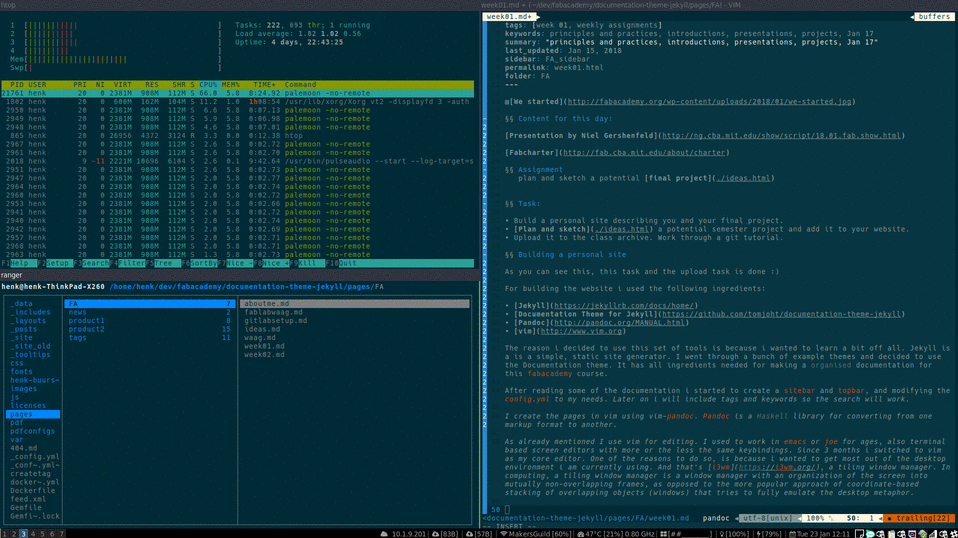Sort htop by the PID column header

tap(16, 85)
